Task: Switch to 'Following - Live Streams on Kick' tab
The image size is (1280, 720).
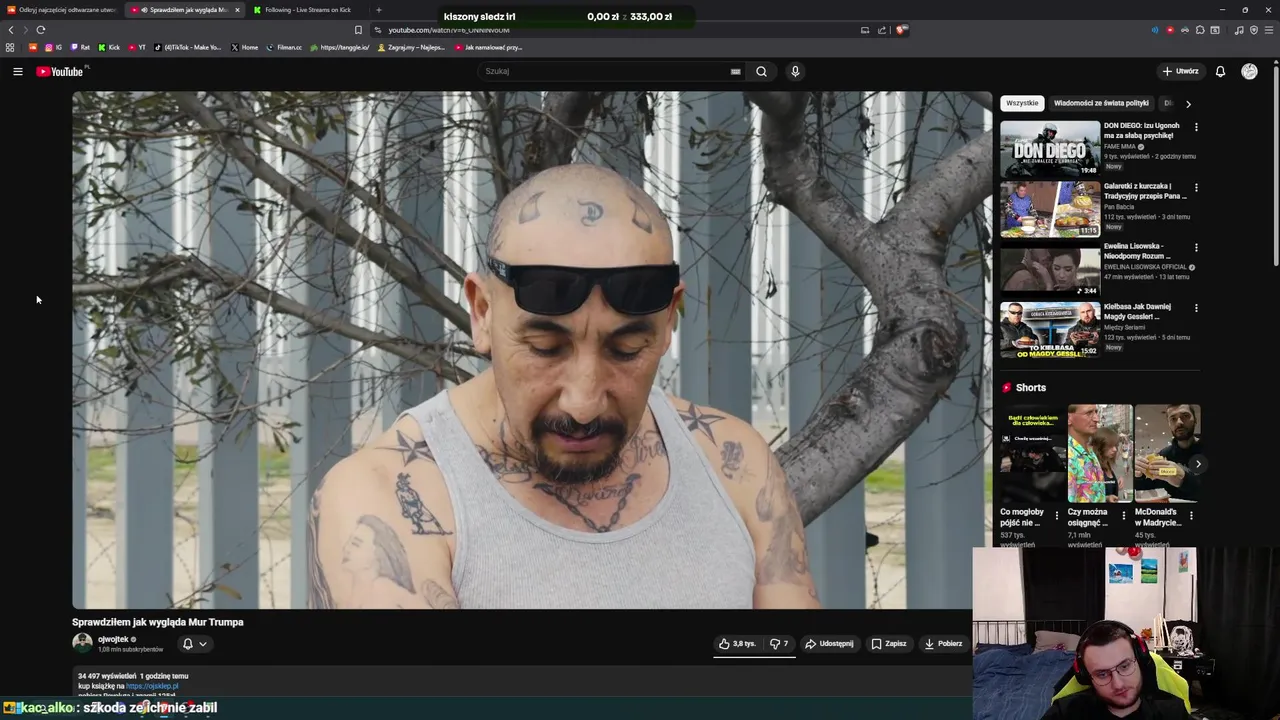Action: [x=304, y=10]
